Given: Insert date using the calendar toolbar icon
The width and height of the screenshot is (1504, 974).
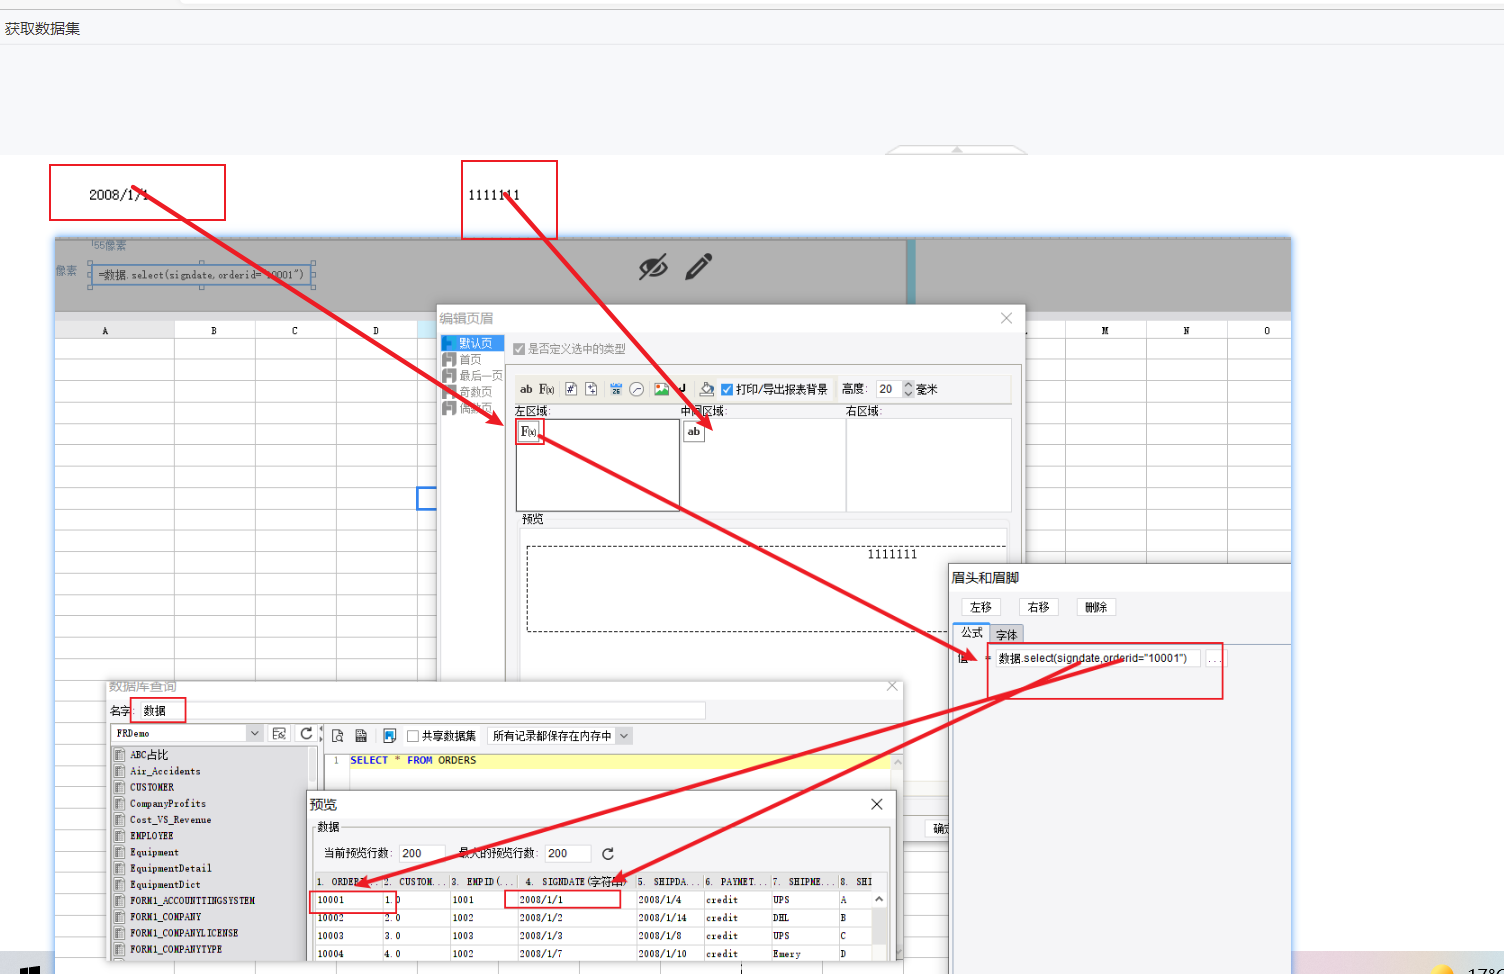Looking at the screenshot, I should [x=616, y=389].
